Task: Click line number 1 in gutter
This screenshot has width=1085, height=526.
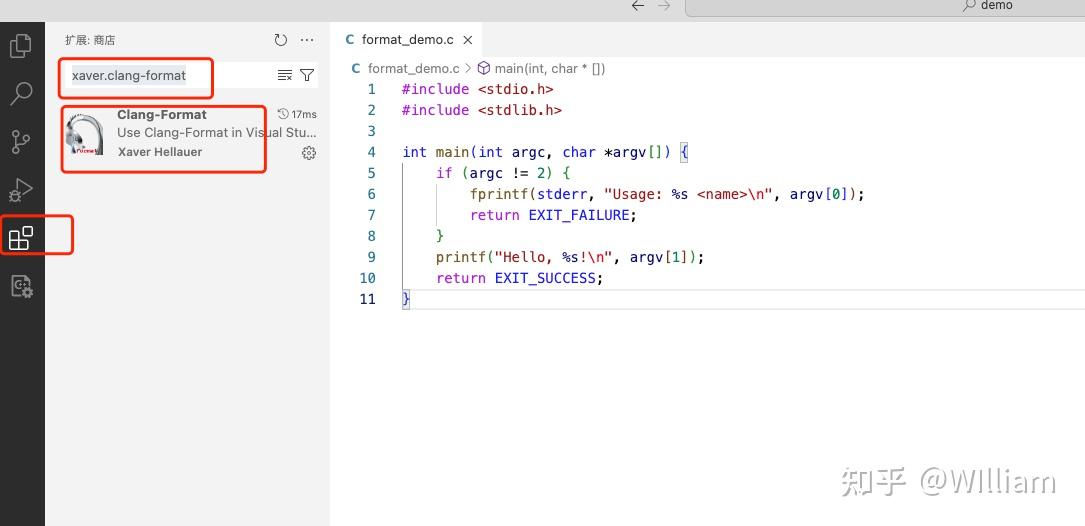Action: click(x=372, y=89)
